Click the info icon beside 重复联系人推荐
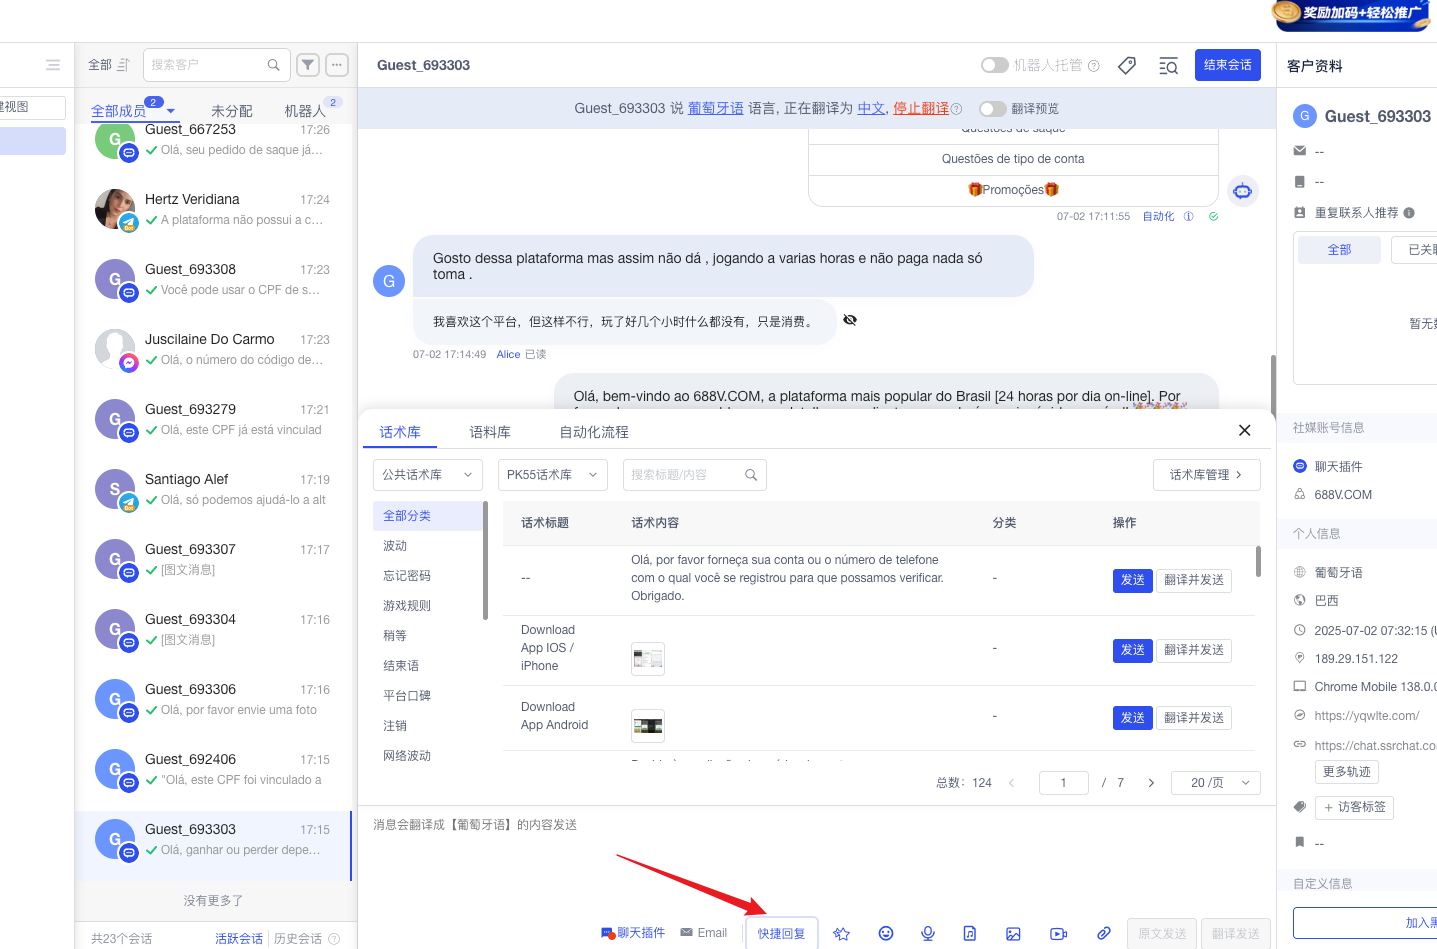Screen dimensions: 1437x949 [x=1409, y=213]
